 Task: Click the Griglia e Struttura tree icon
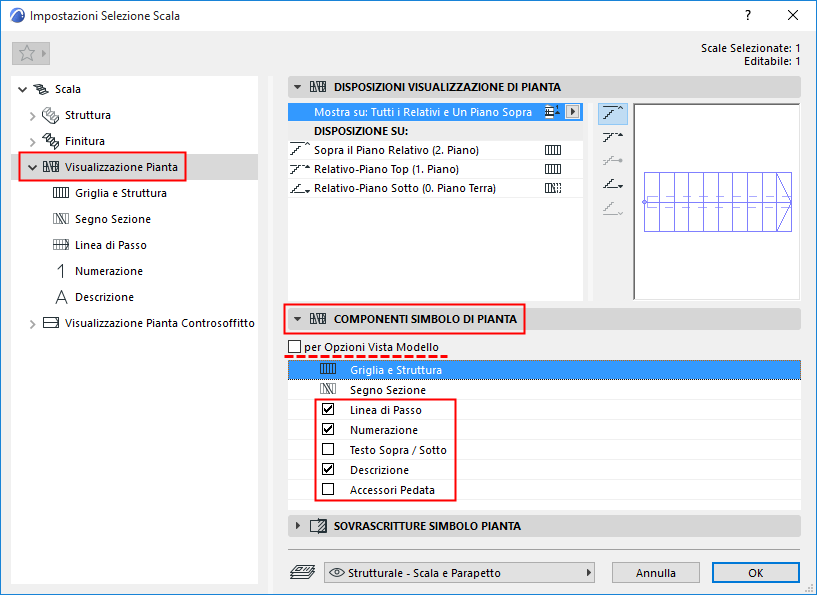pos(60,193)
